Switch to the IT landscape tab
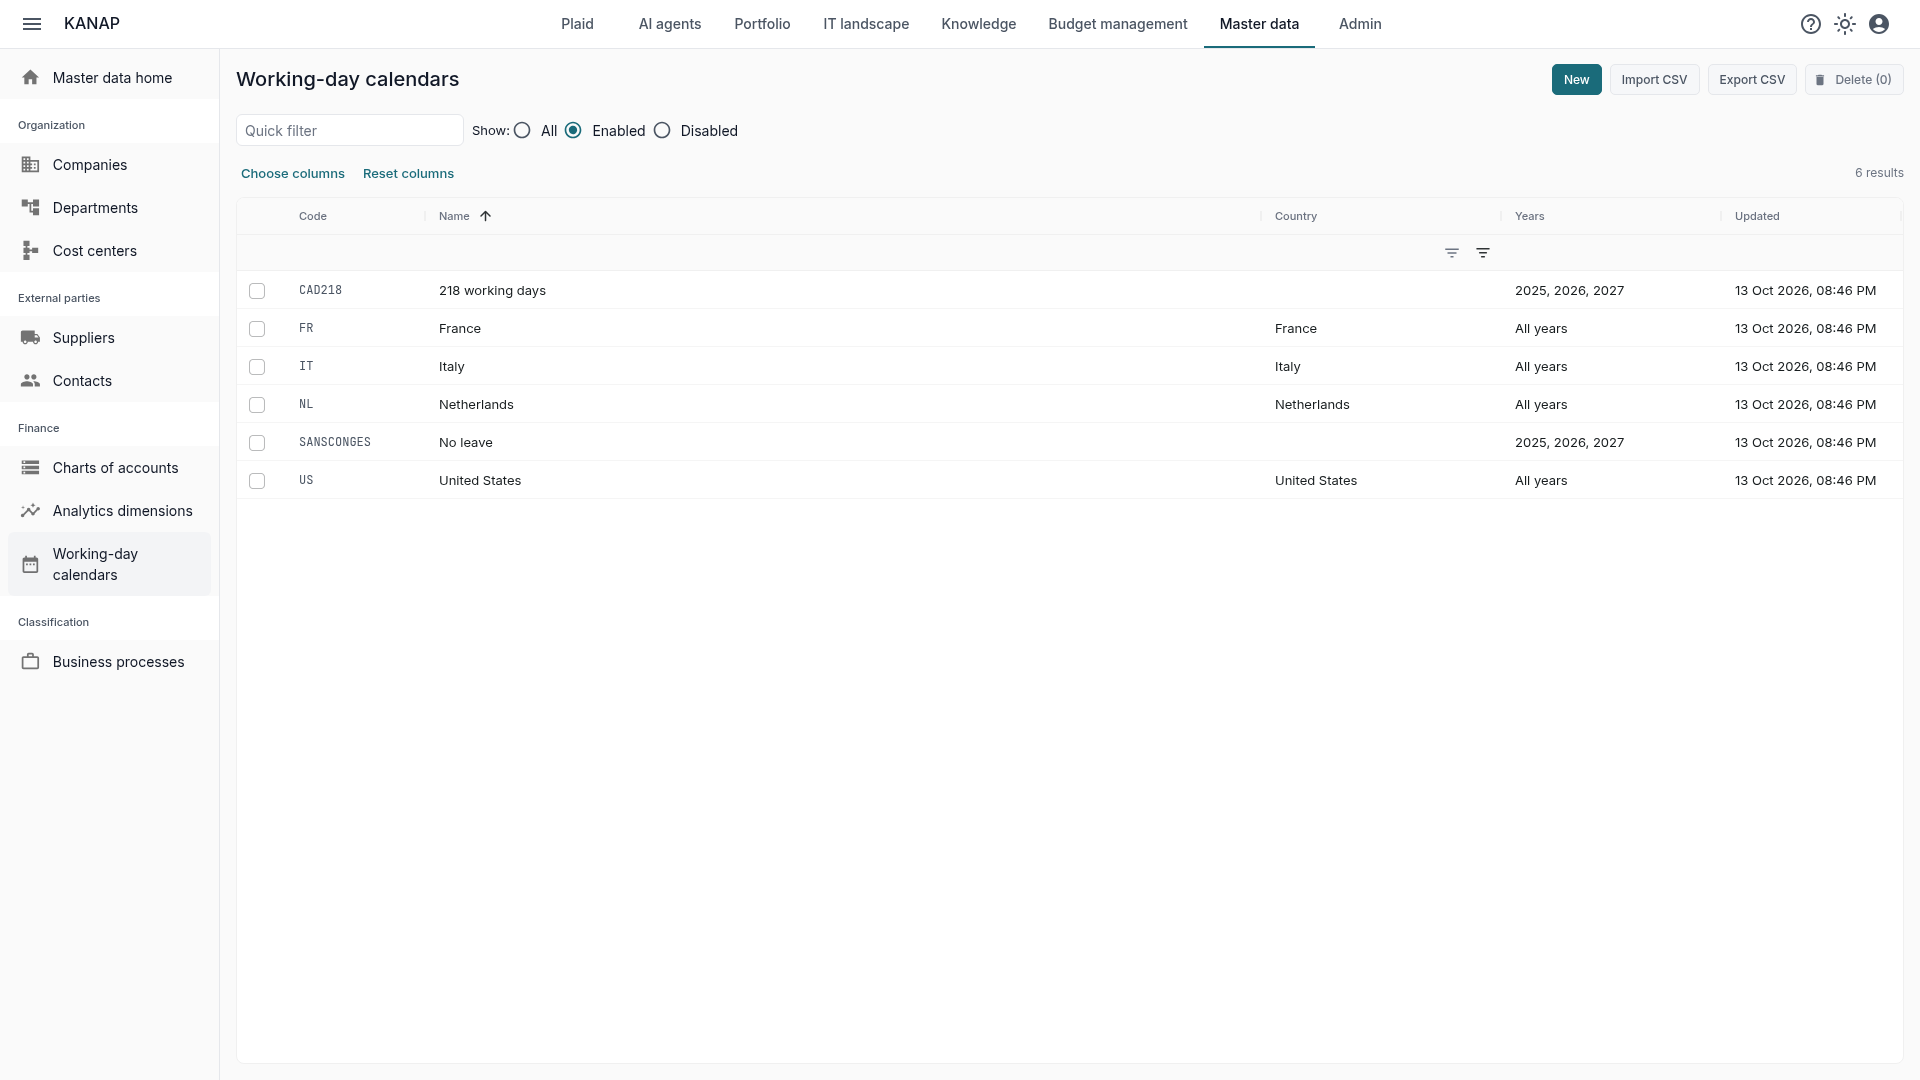Screen dimensions: 1920x1080 (866, 24)
